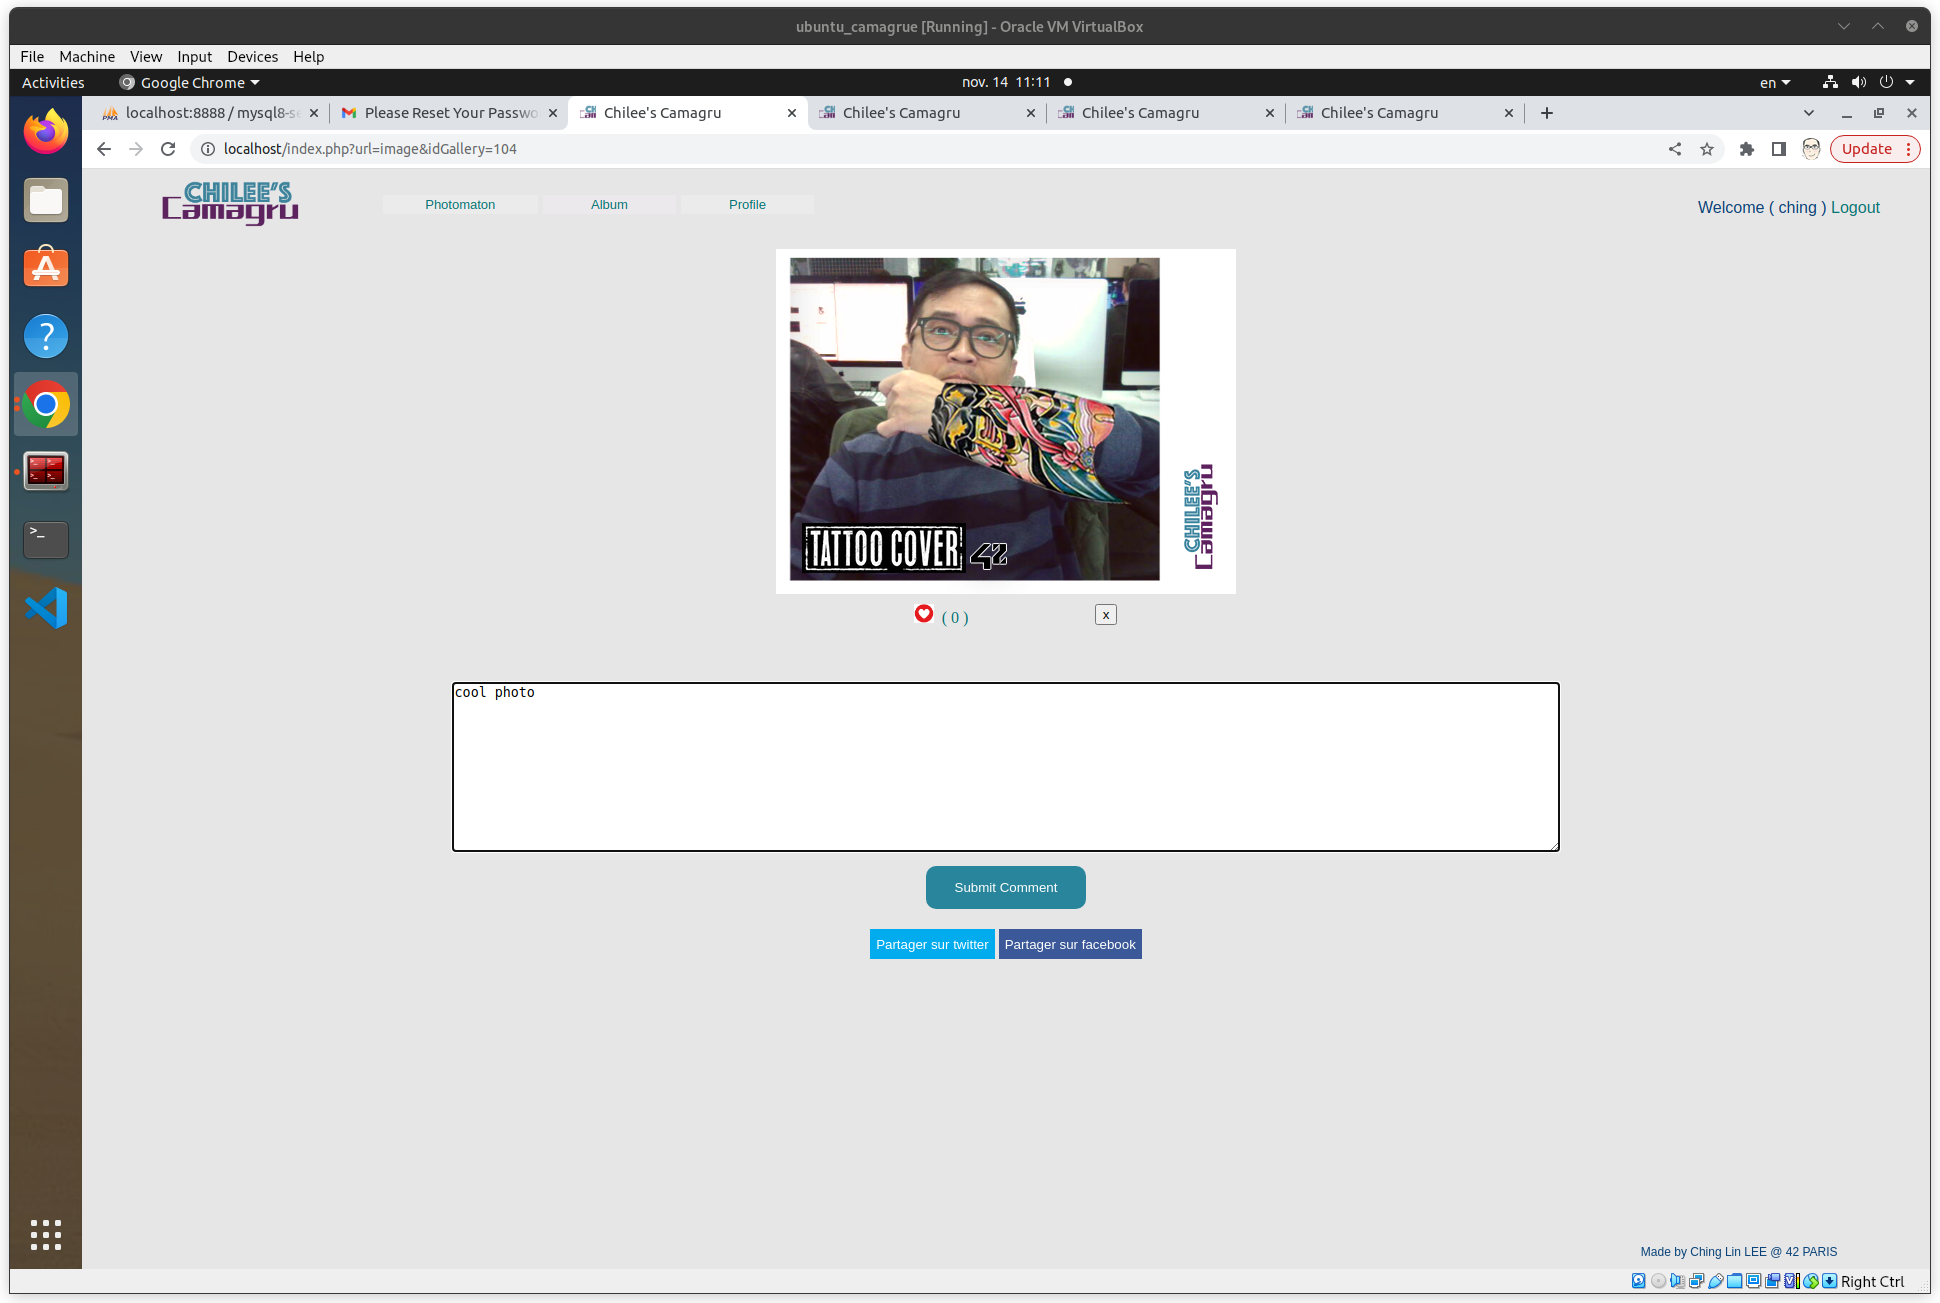Open the Album navigation tab

pyautogui.click(x=609, y=204)
